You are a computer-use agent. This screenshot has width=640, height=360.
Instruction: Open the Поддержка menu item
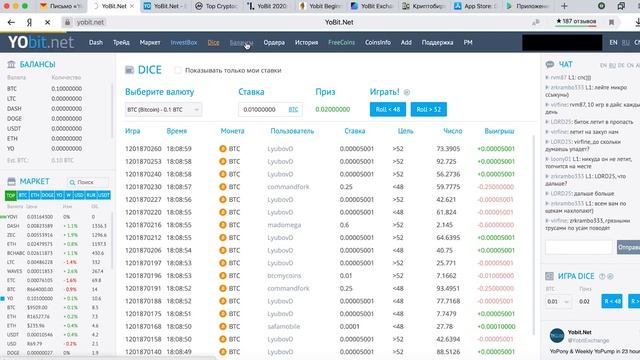click(x=437, y=42)
